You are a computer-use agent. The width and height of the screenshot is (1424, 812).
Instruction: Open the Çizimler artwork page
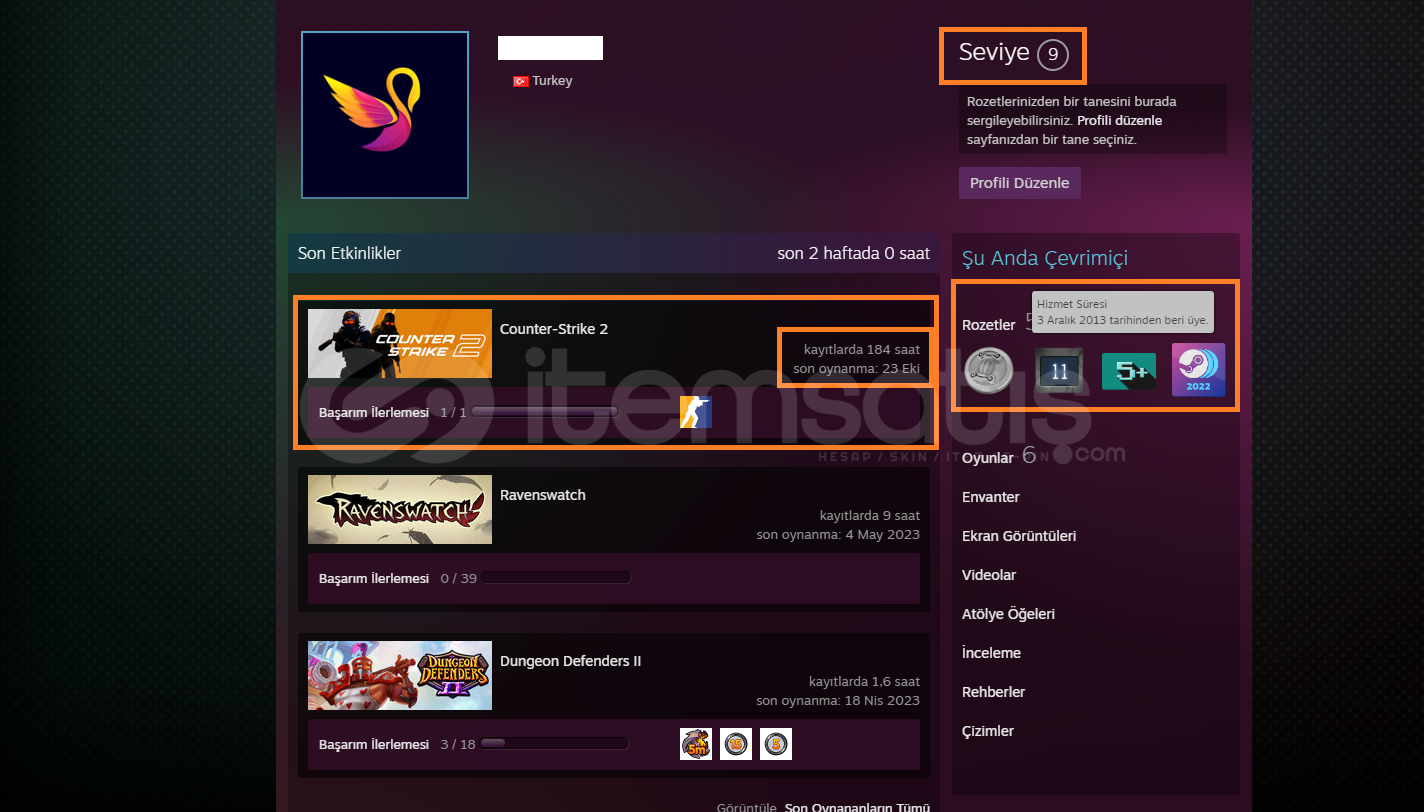(988, 731)
